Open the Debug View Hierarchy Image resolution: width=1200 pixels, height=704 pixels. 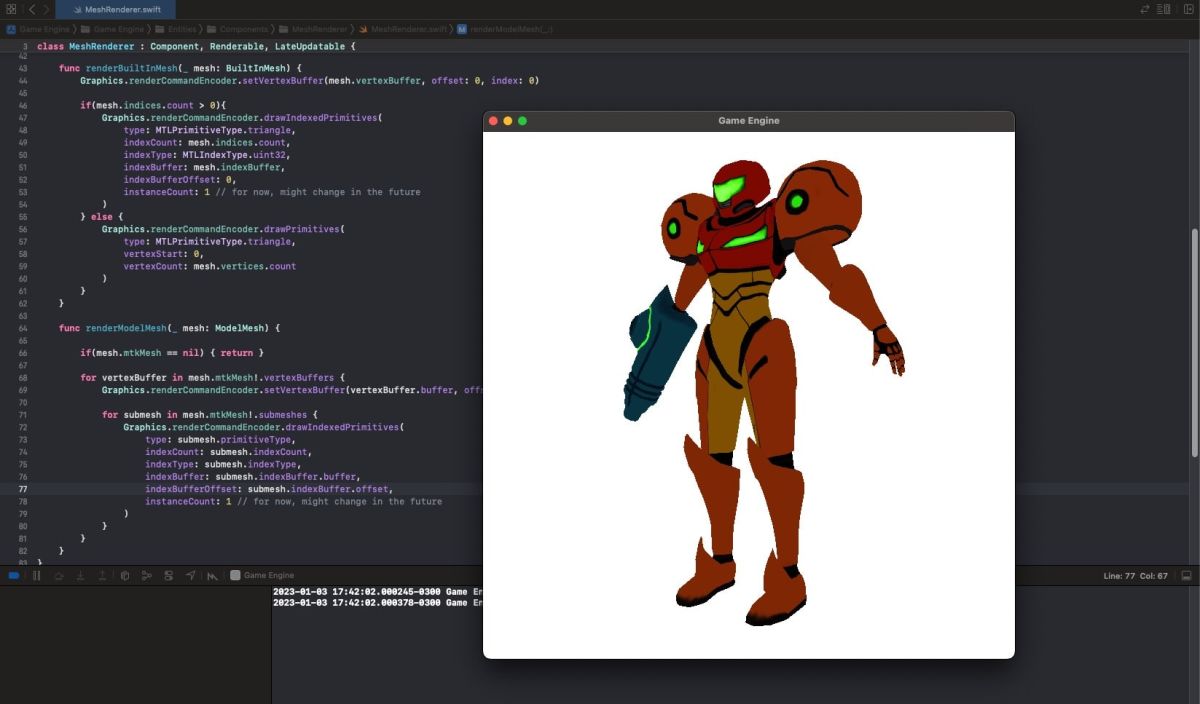pyautogui.click(x=125, y=576)
